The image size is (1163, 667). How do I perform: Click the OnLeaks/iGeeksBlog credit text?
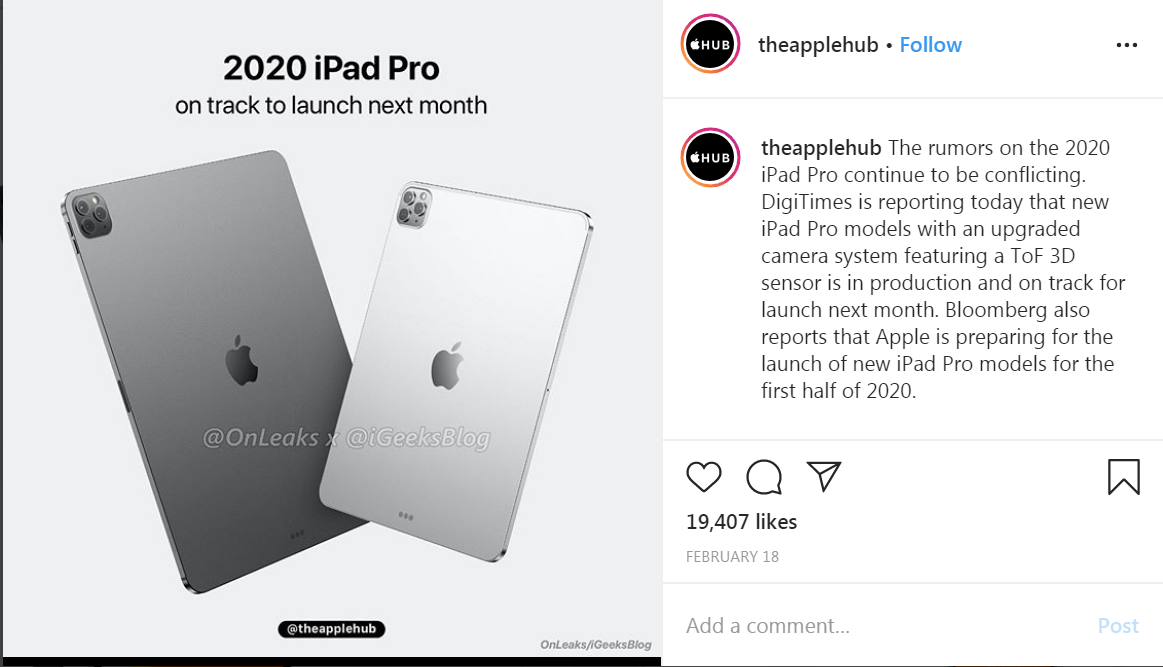click(596, 645)
